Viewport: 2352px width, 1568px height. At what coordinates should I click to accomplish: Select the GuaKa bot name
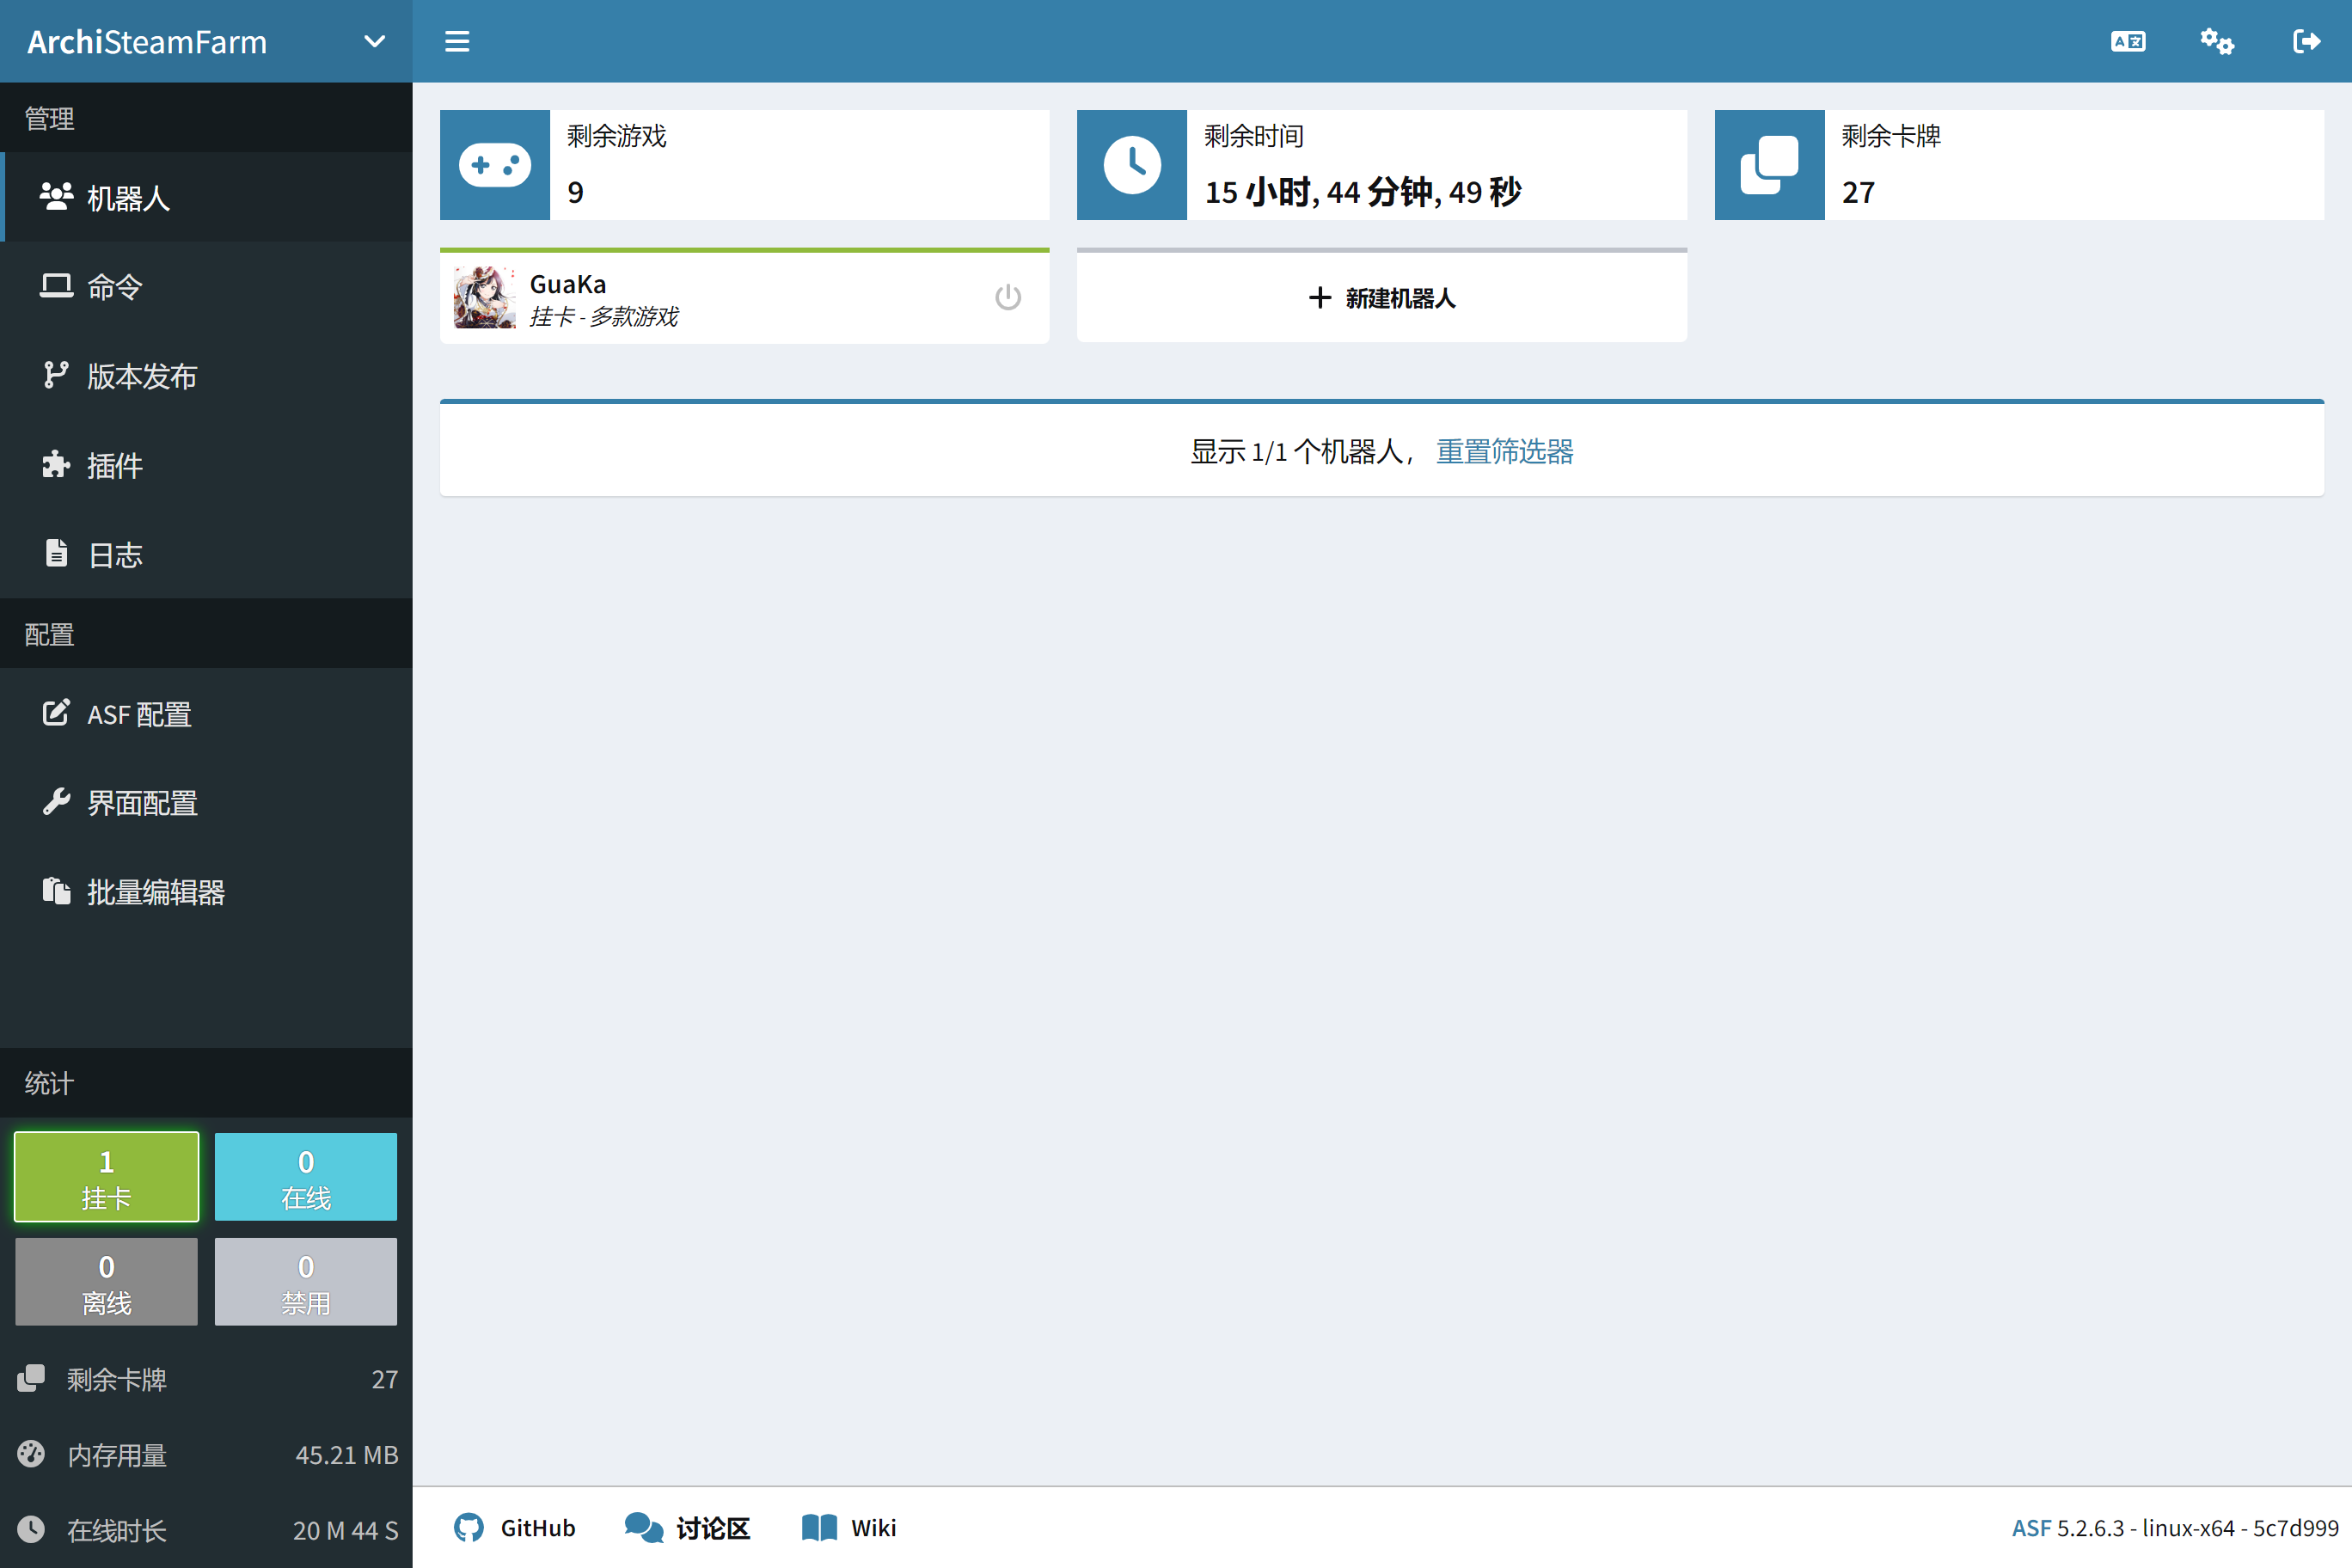tap(568, 284)
